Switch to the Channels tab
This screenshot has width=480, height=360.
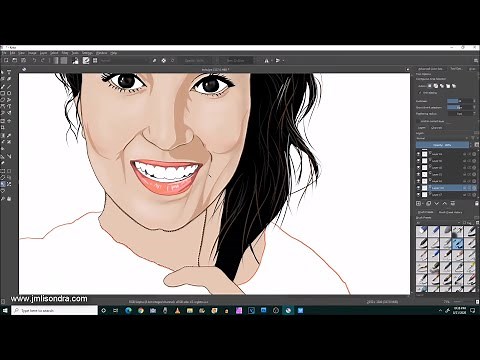(x=436, y=128)
